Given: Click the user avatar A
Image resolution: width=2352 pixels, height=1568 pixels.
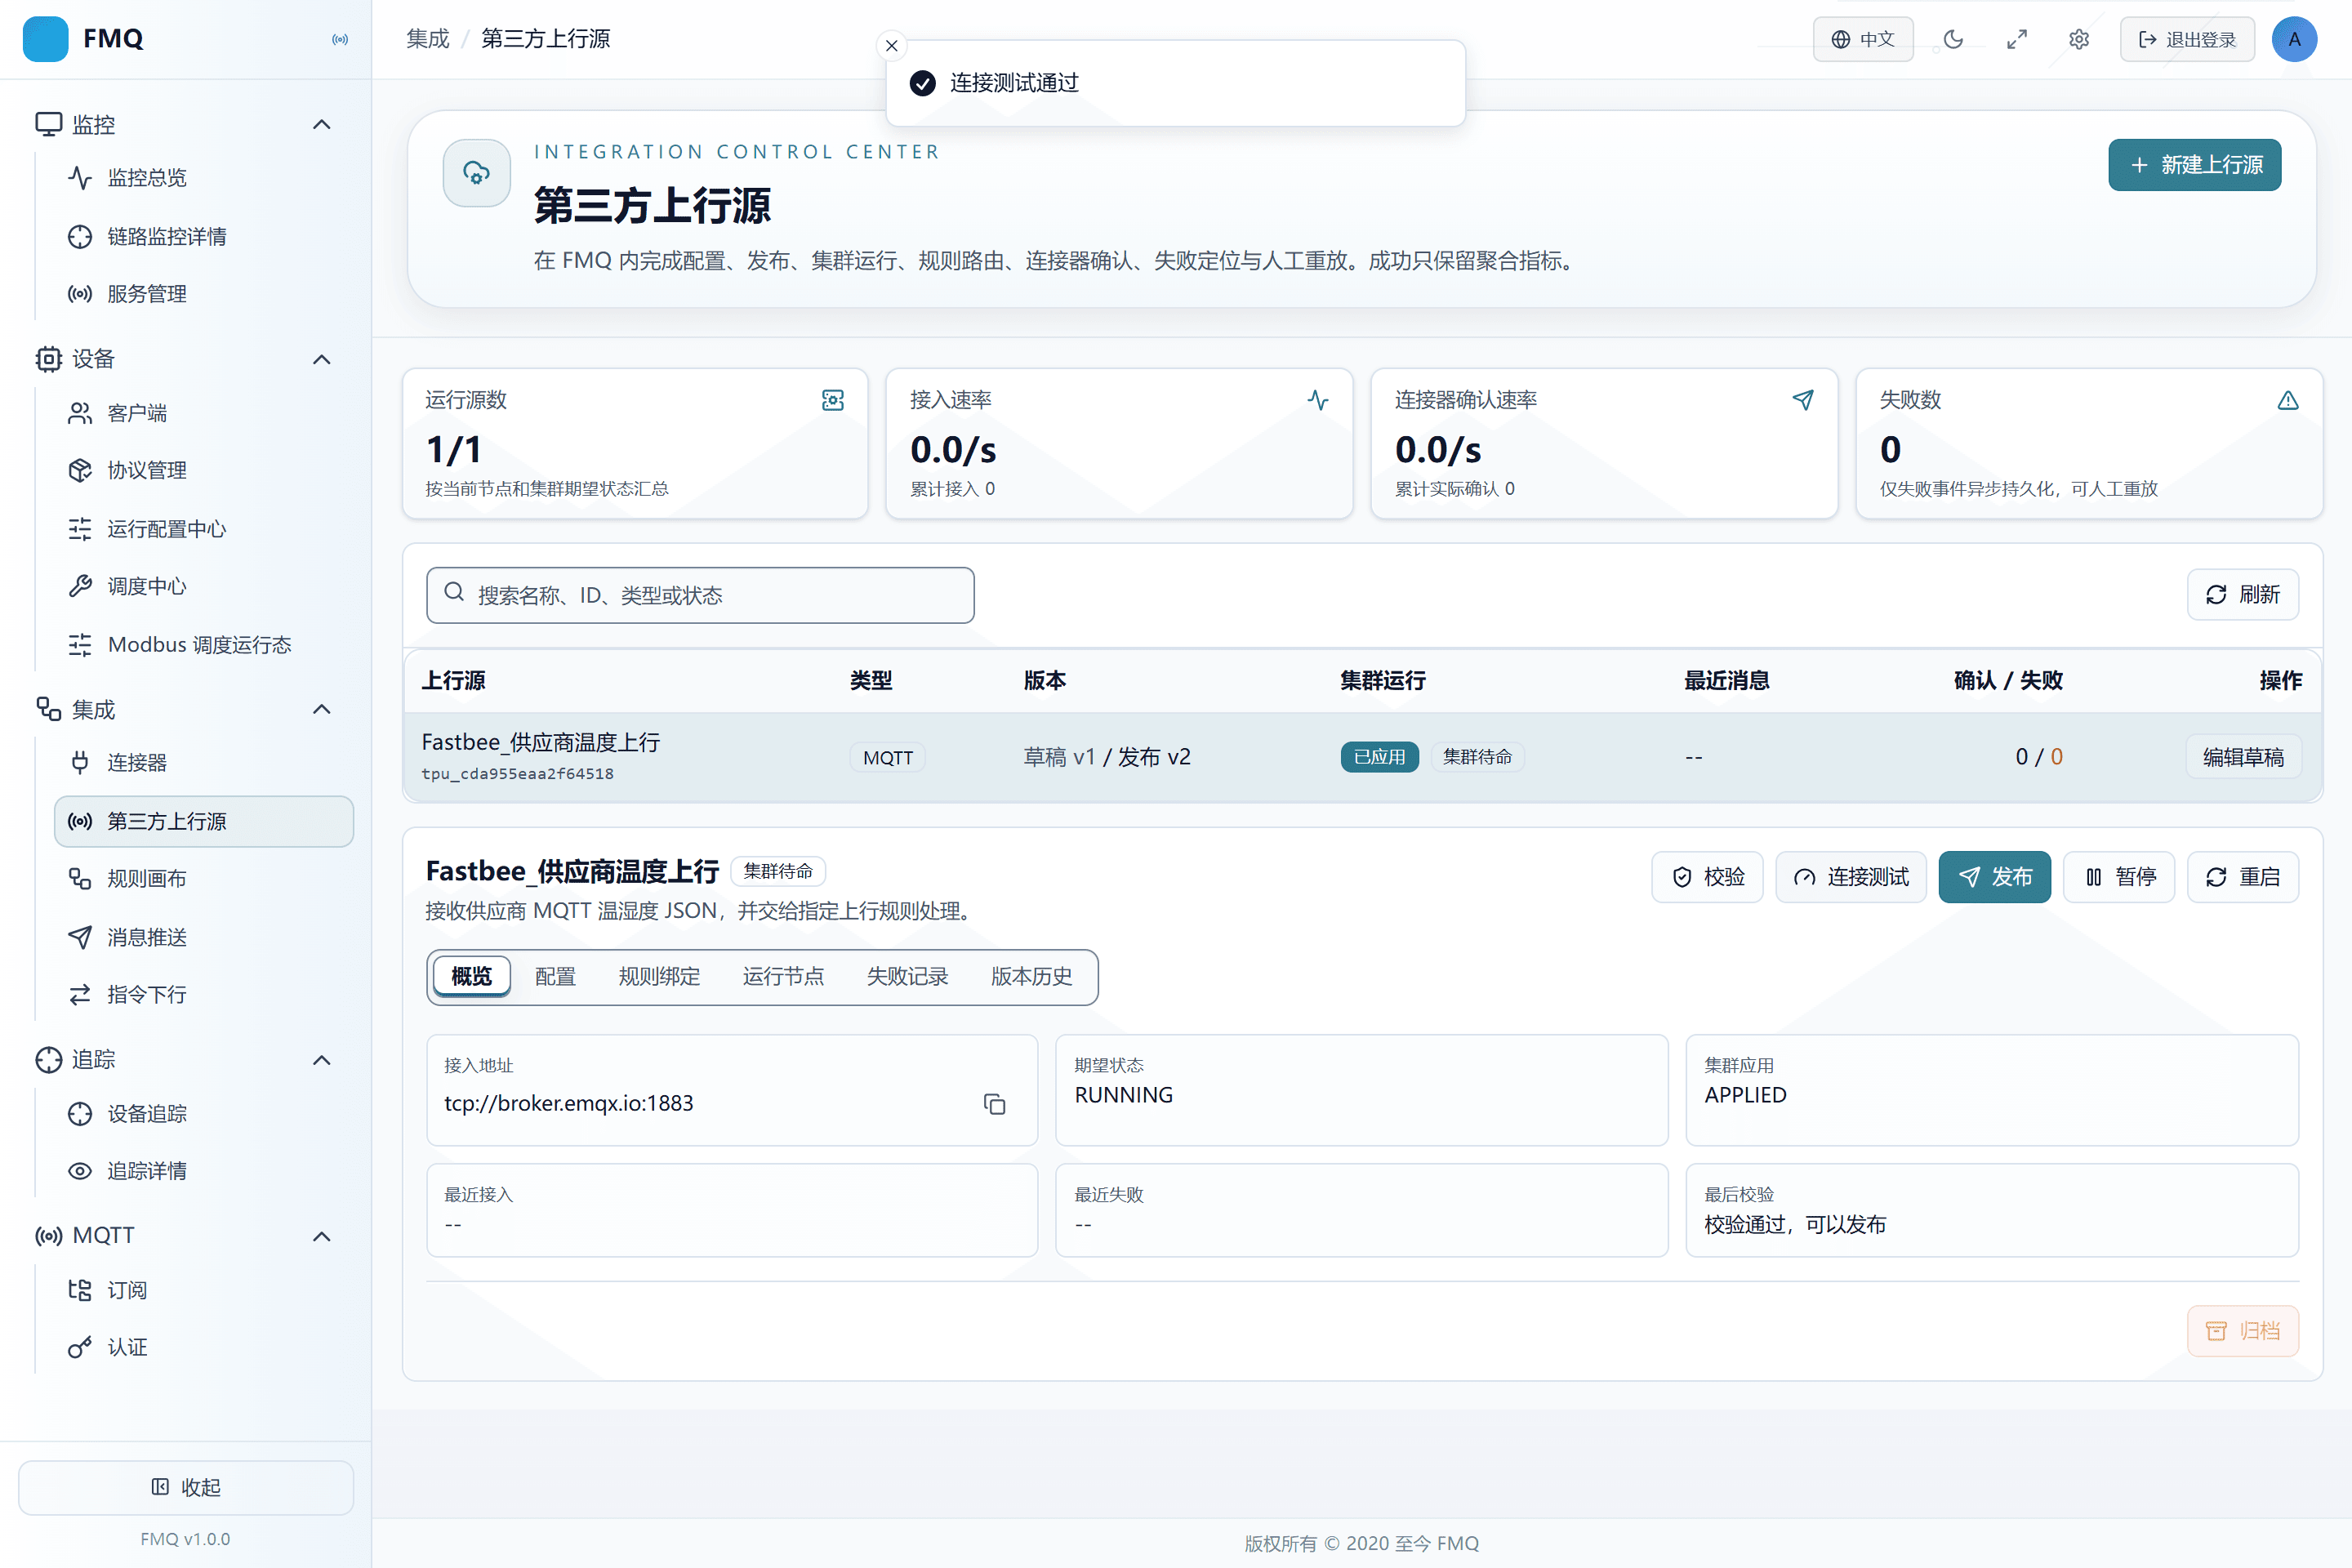Looking at the screenshot, I should pyautogui.click(x=2294, y=39).
